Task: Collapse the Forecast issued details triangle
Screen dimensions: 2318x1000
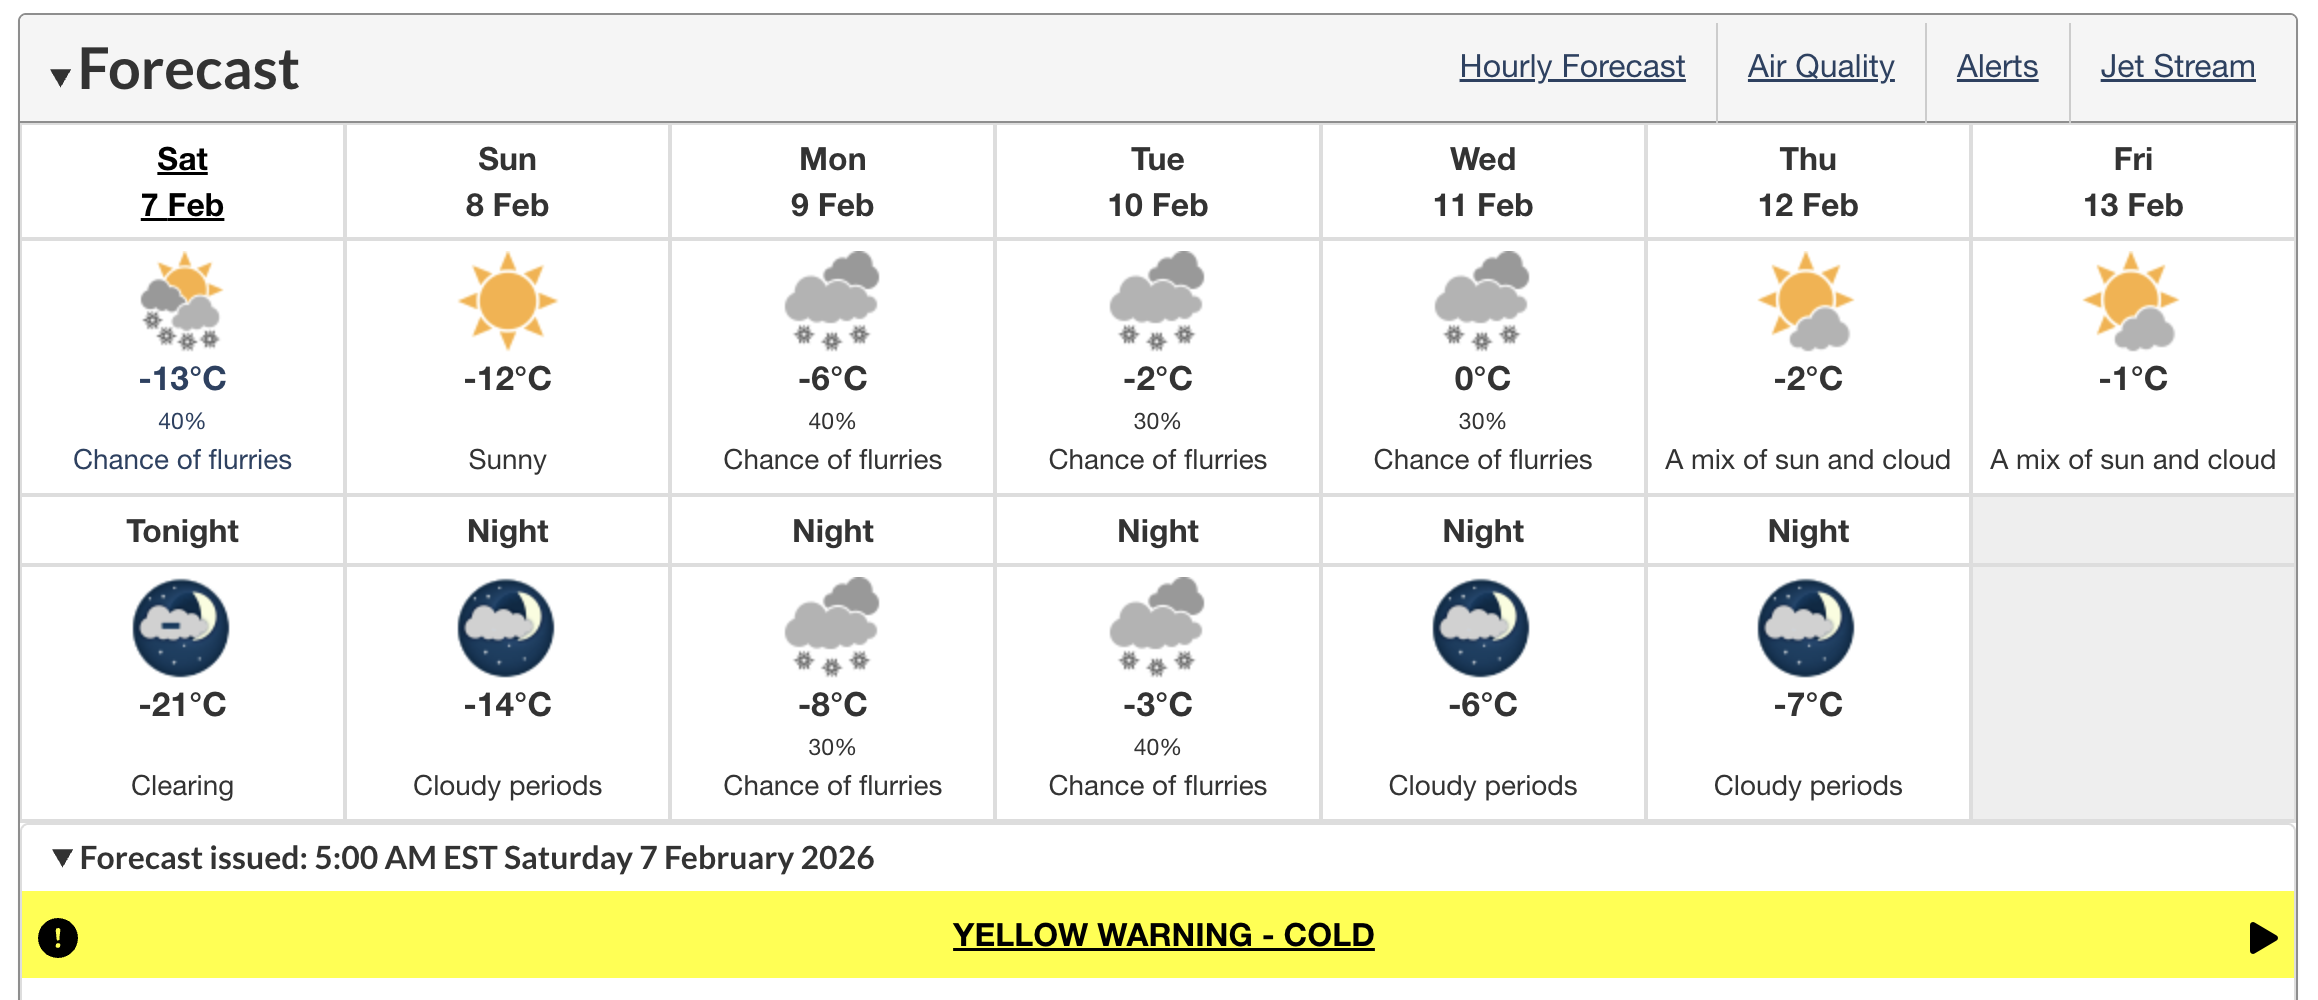Action: coord(63,858)
